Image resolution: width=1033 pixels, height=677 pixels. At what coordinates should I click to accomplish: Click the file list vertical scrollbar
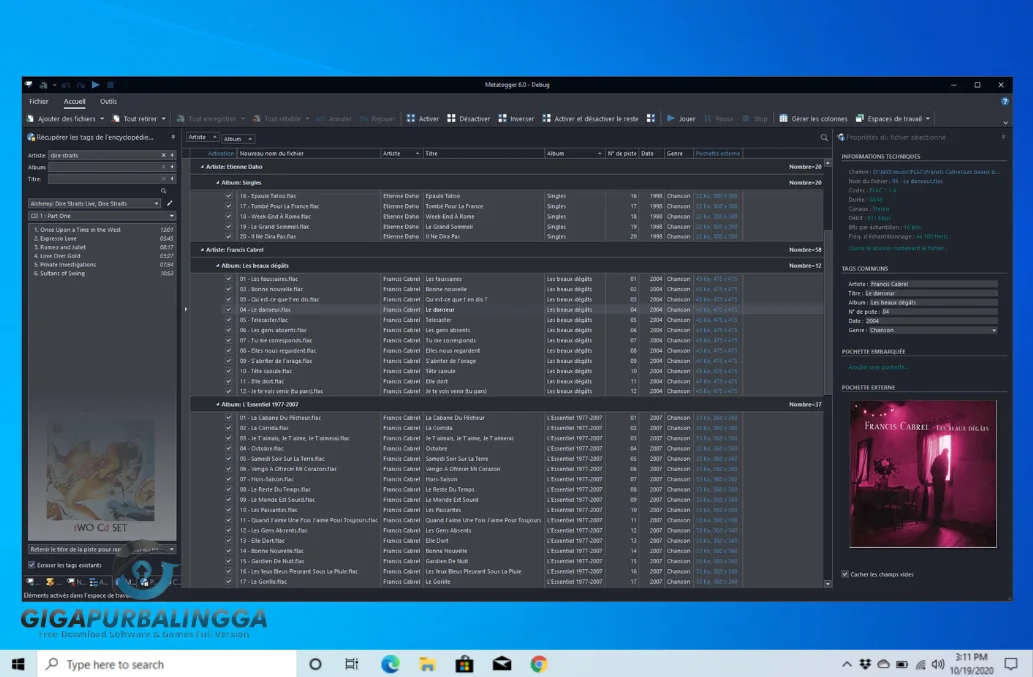828,310
